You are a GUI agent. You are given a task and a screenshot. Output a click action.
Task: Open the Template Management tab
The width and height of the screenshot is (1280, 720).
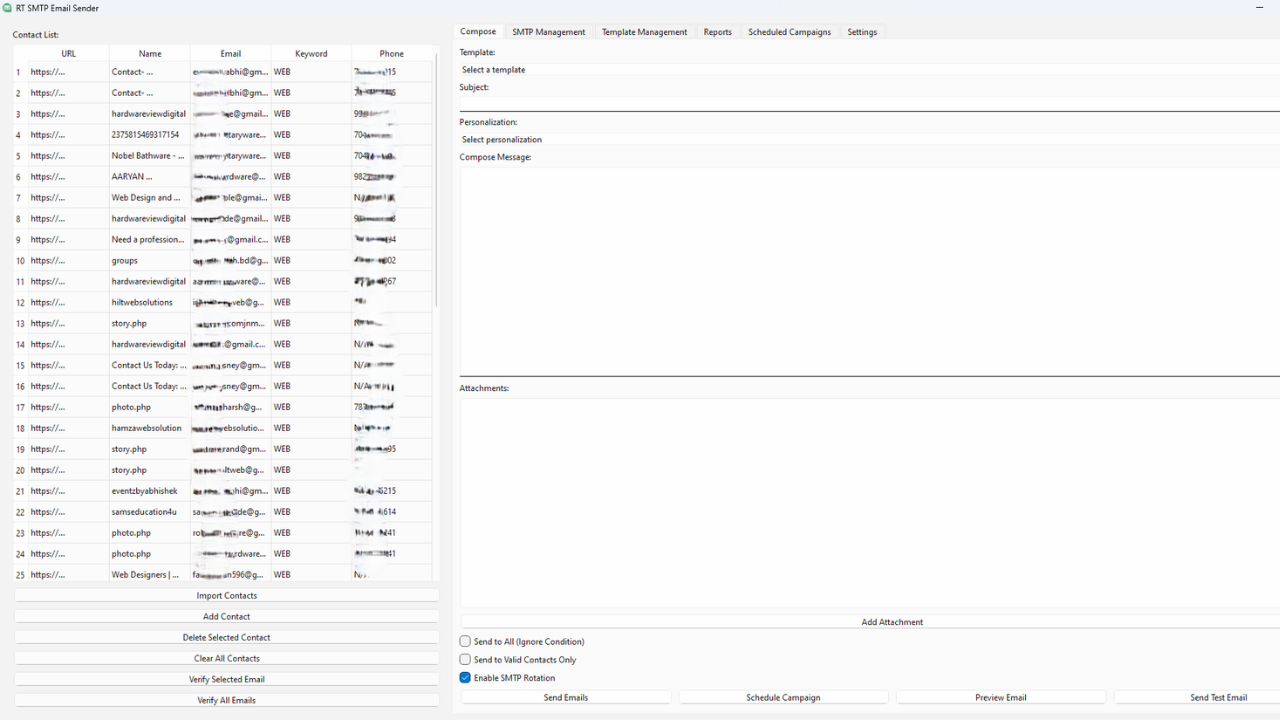(x=644, y=31)
